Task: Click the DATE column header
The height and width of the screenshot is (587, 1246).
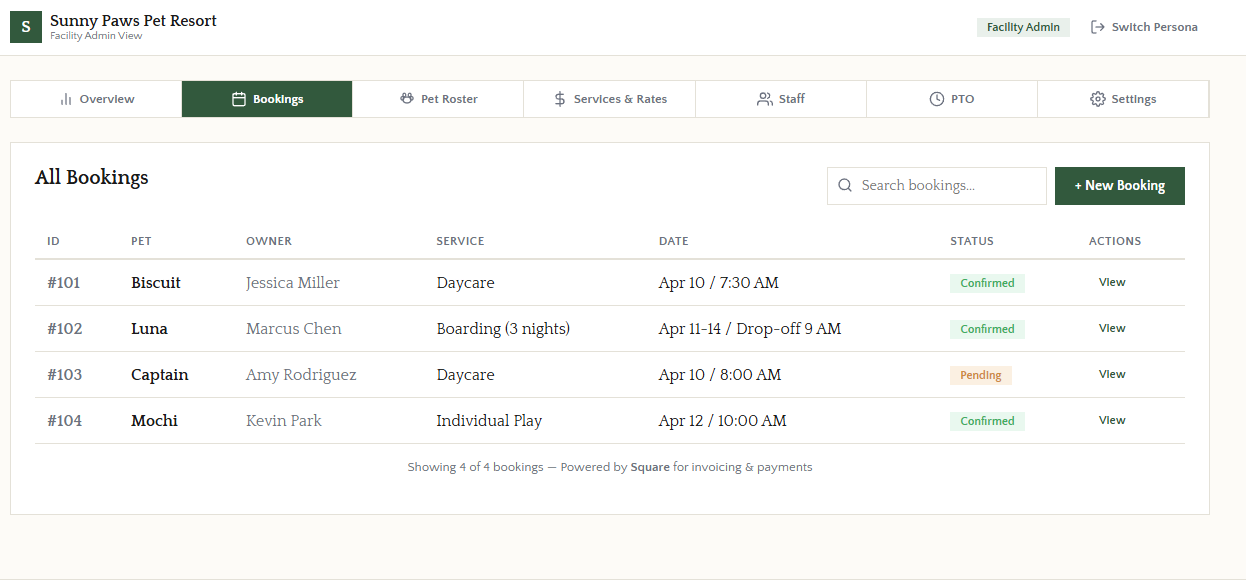Action: pyautogui.click(x=674, y=241)
